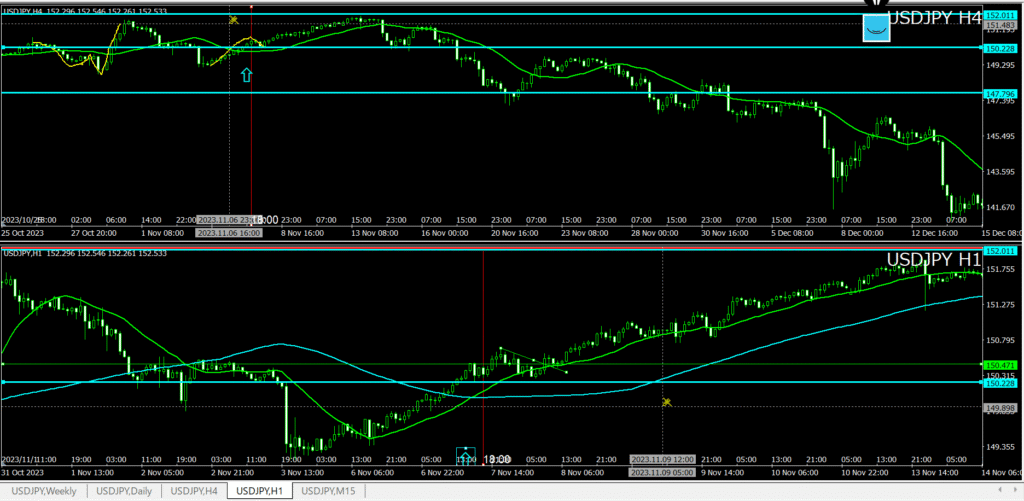Click the 2023.11.09 12:00 time label
The width and height of the screenshot is (1024, 501).
pos(662,459)
